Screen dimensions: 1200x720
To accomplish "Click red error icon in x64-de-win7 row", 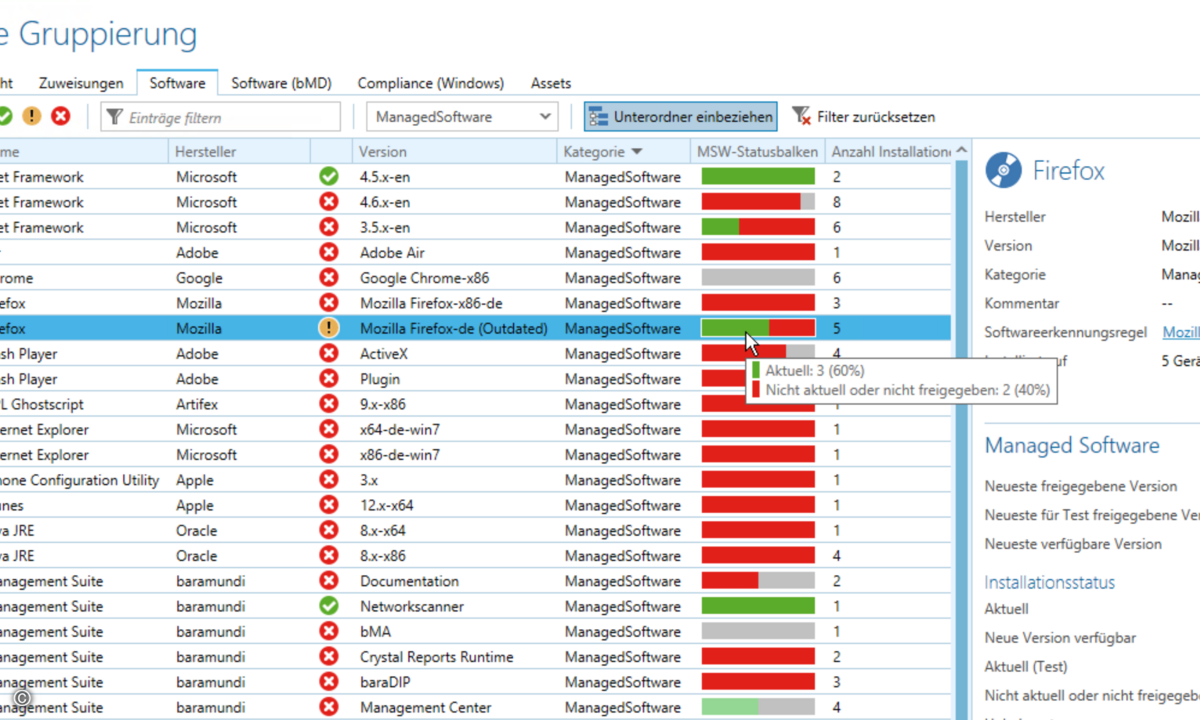I will coord(329,430).
